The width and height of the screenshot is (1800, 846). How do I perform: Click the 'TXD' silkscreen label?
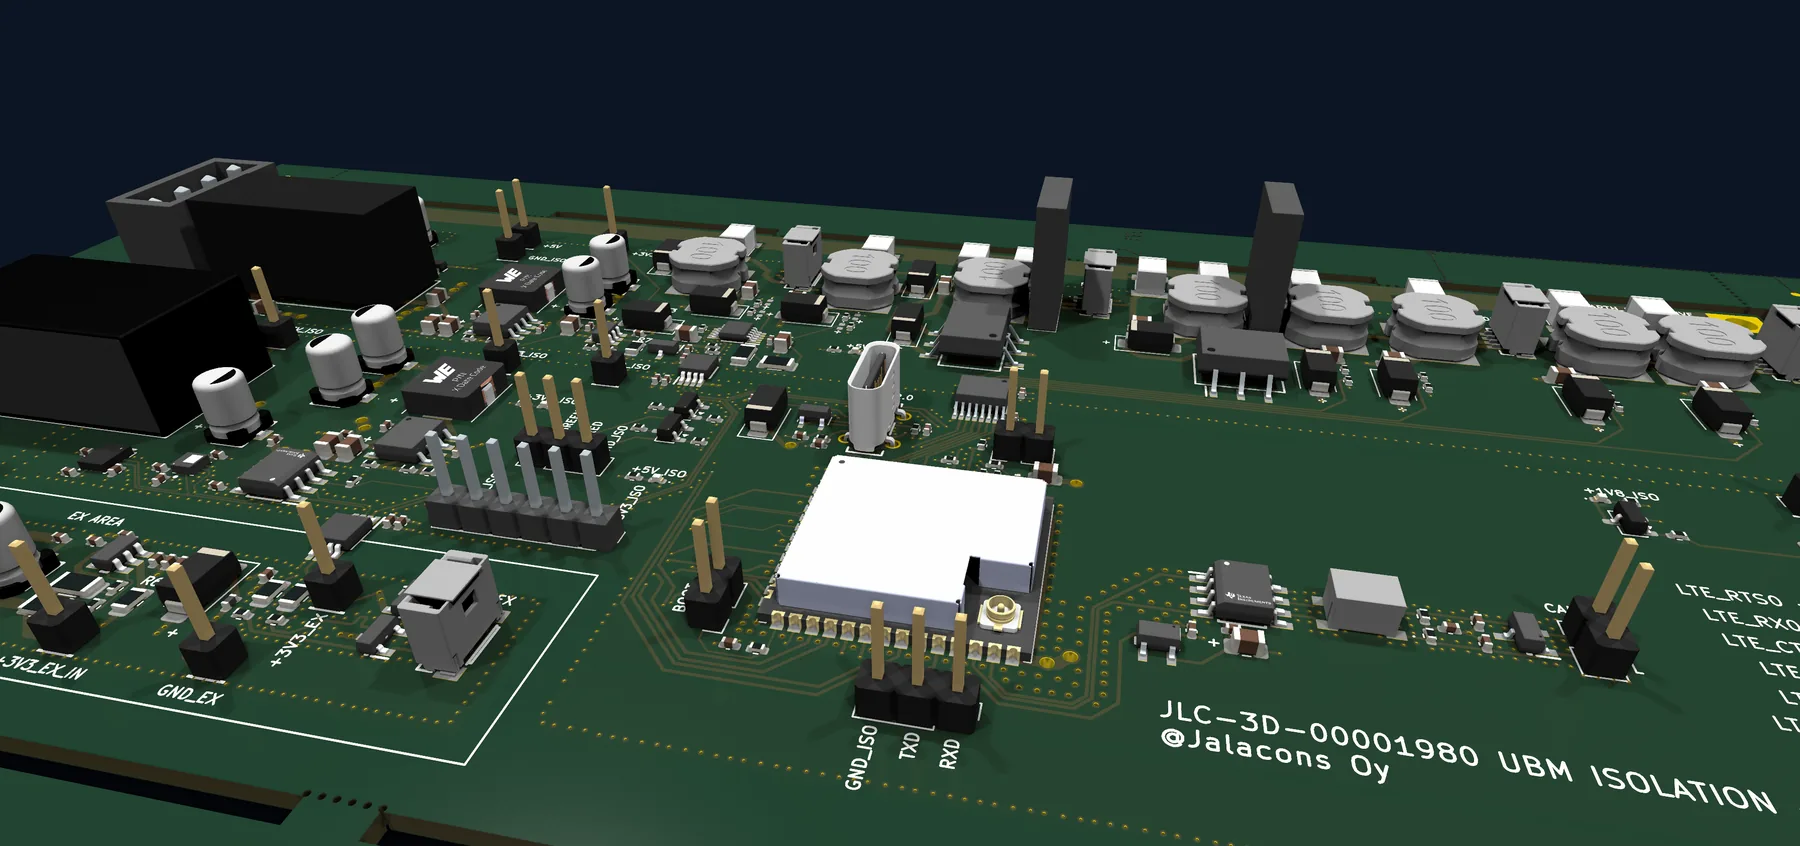pyautogui.click(x=908, y=745)
